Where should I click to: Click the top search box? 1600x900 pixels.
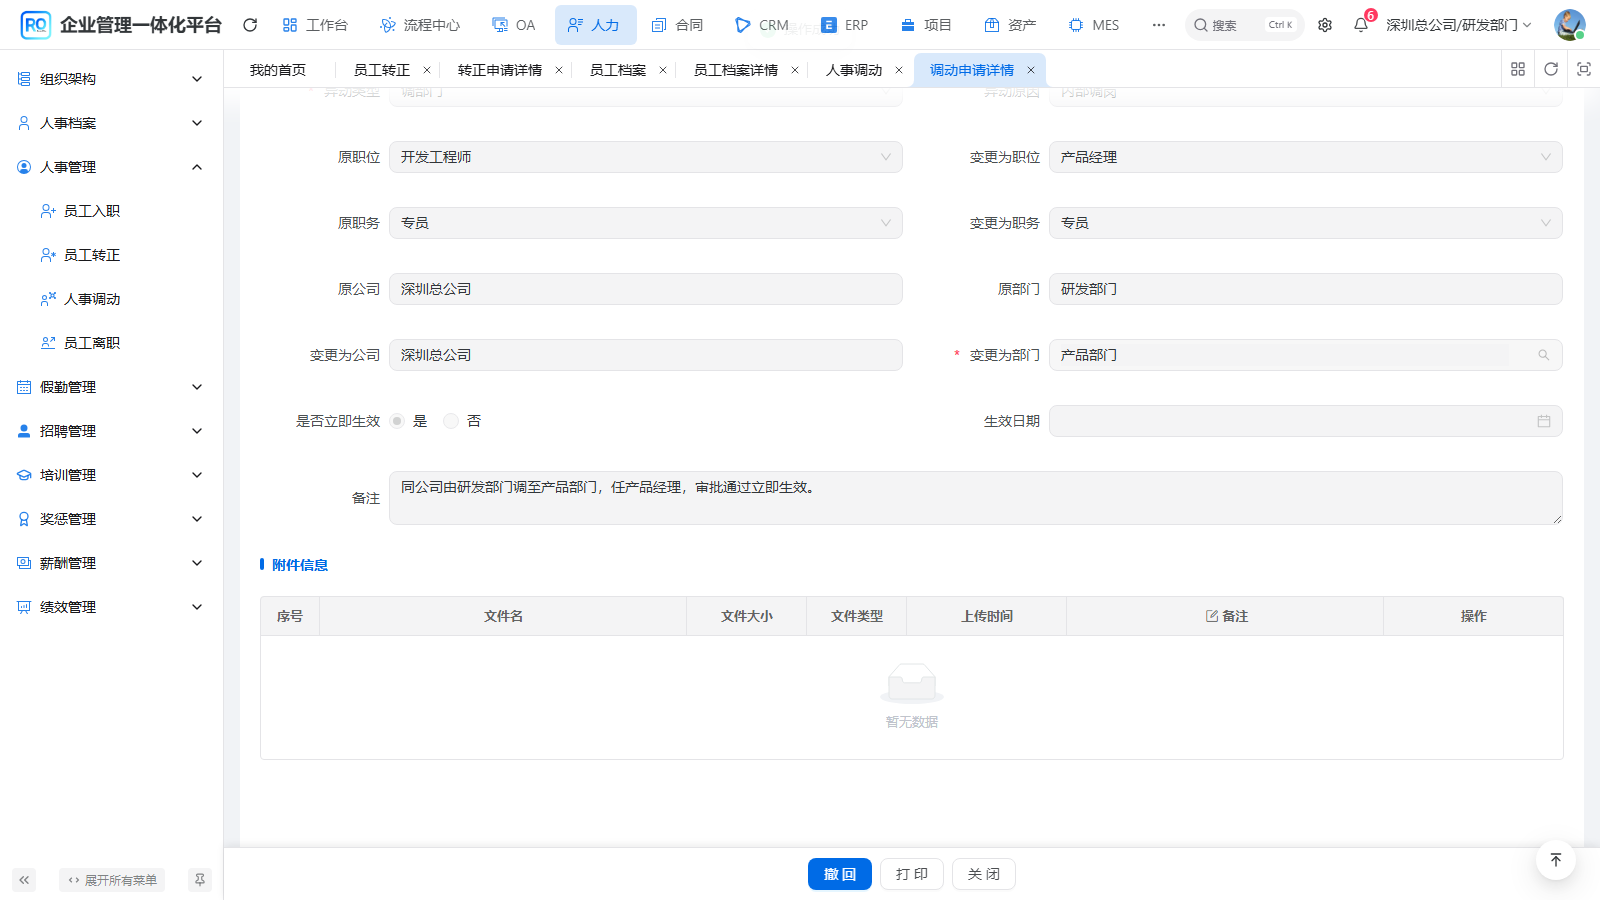[x=1244, y=25]
